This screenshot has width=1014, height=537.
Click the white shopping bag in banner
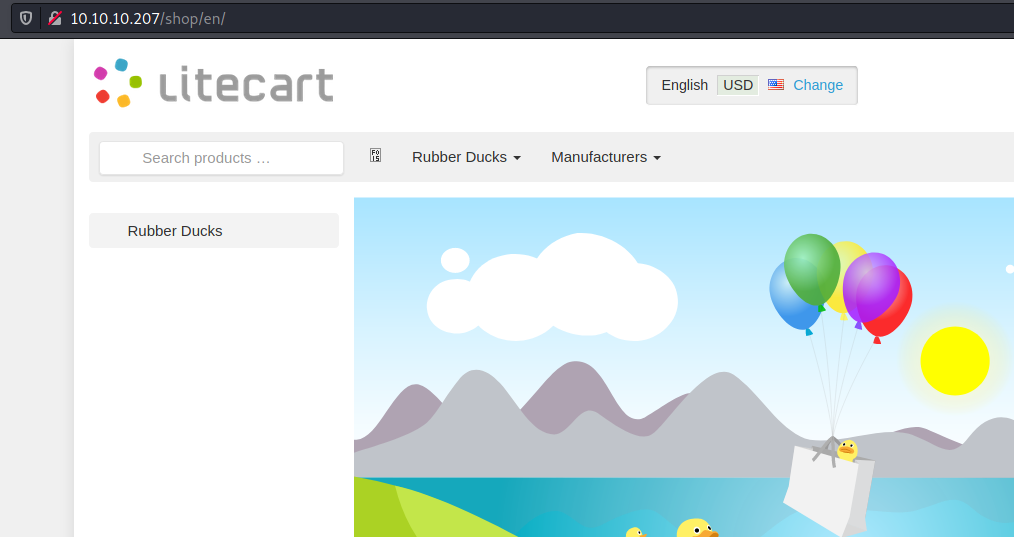[828, 488]
